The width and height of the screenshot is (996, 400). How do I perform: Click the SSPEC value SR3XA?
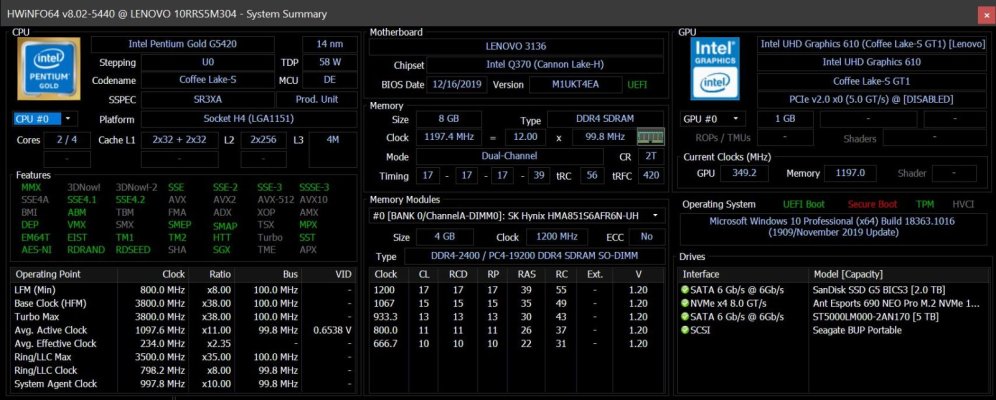coord(208,100)
